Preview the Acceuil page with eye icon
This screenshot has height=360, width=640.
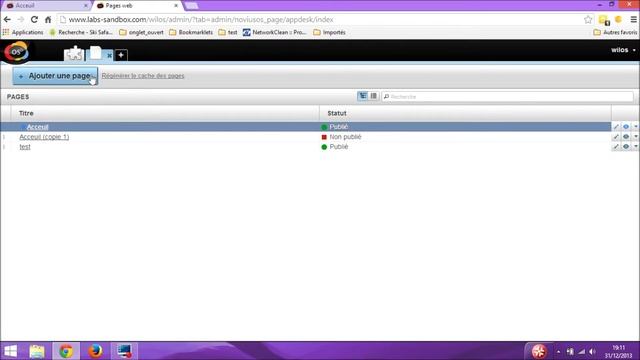pos(626,127)
